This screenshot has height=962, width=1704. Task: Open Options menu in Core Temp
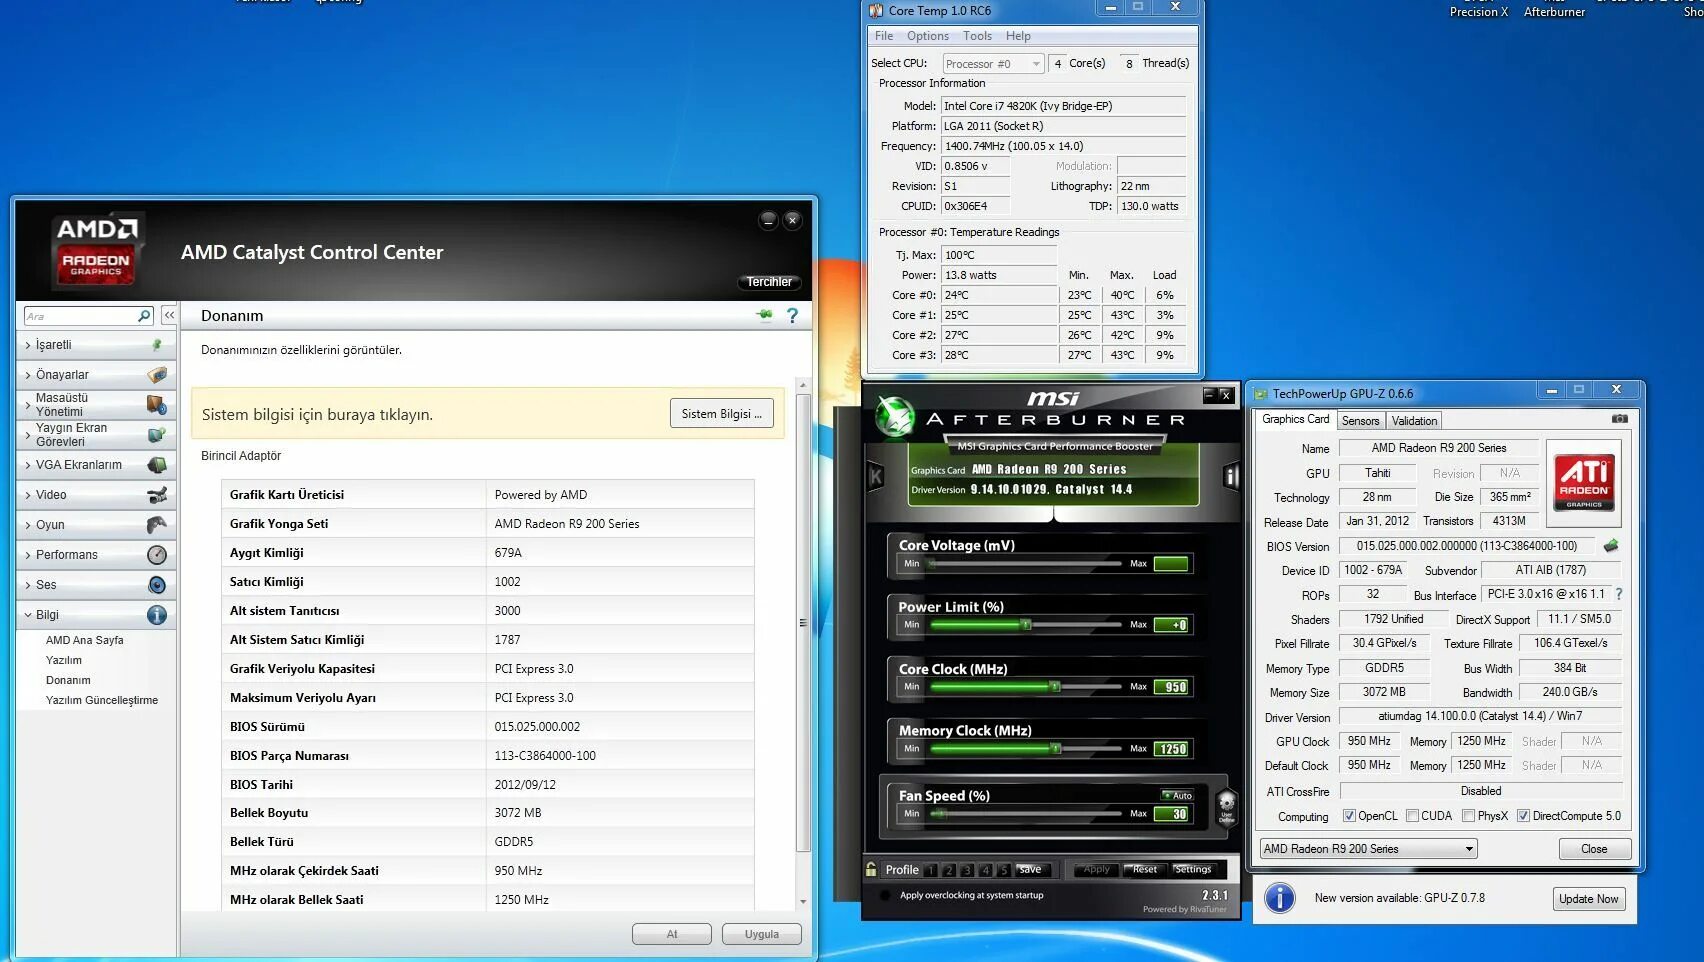(x=928, y=36)
